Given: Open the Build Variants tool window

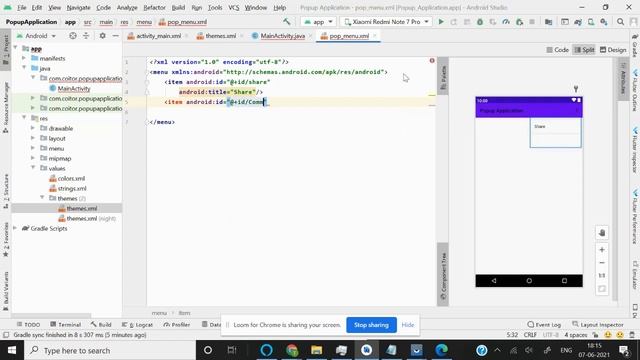Looking at the screenshot, I should click(x=6, y=291).
